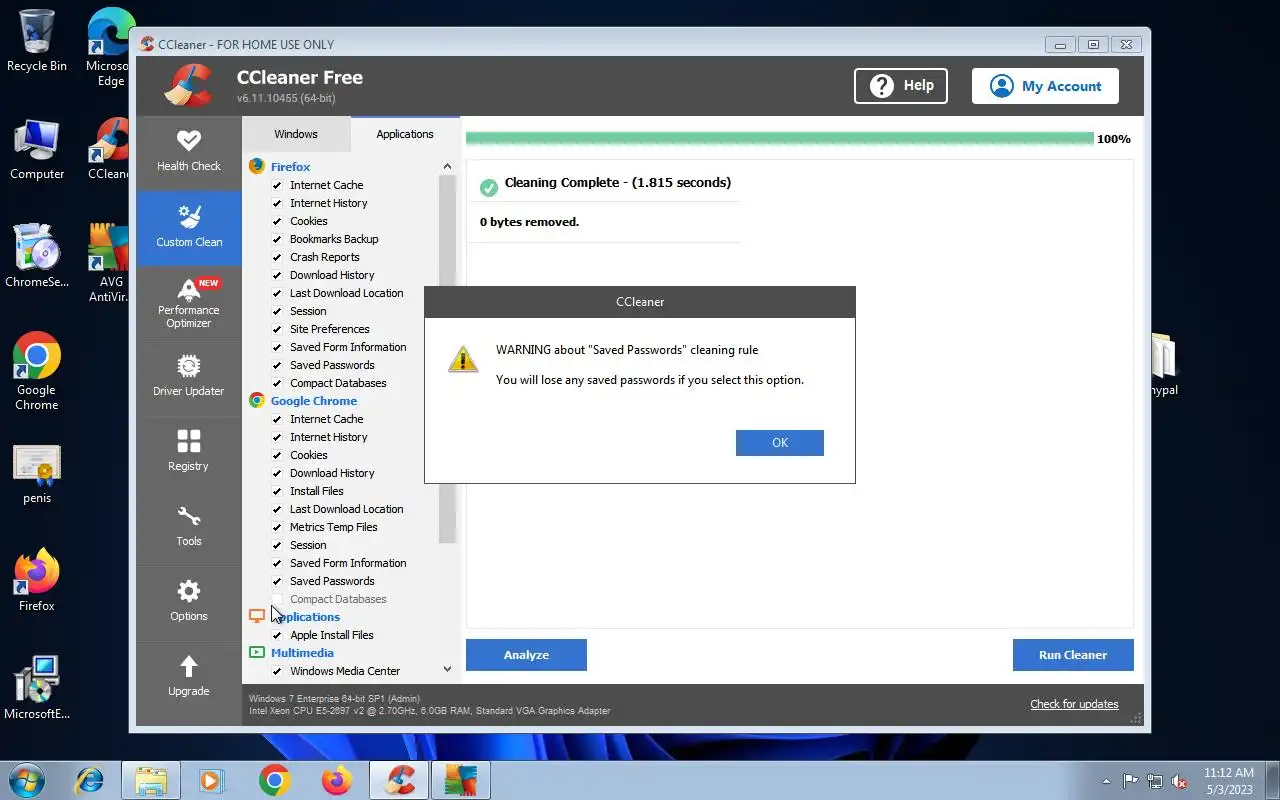Image resolution: width=1280 pixels, height=800 pixels.
Task: Click the 100% progress bar
Action: click(780, 139)
